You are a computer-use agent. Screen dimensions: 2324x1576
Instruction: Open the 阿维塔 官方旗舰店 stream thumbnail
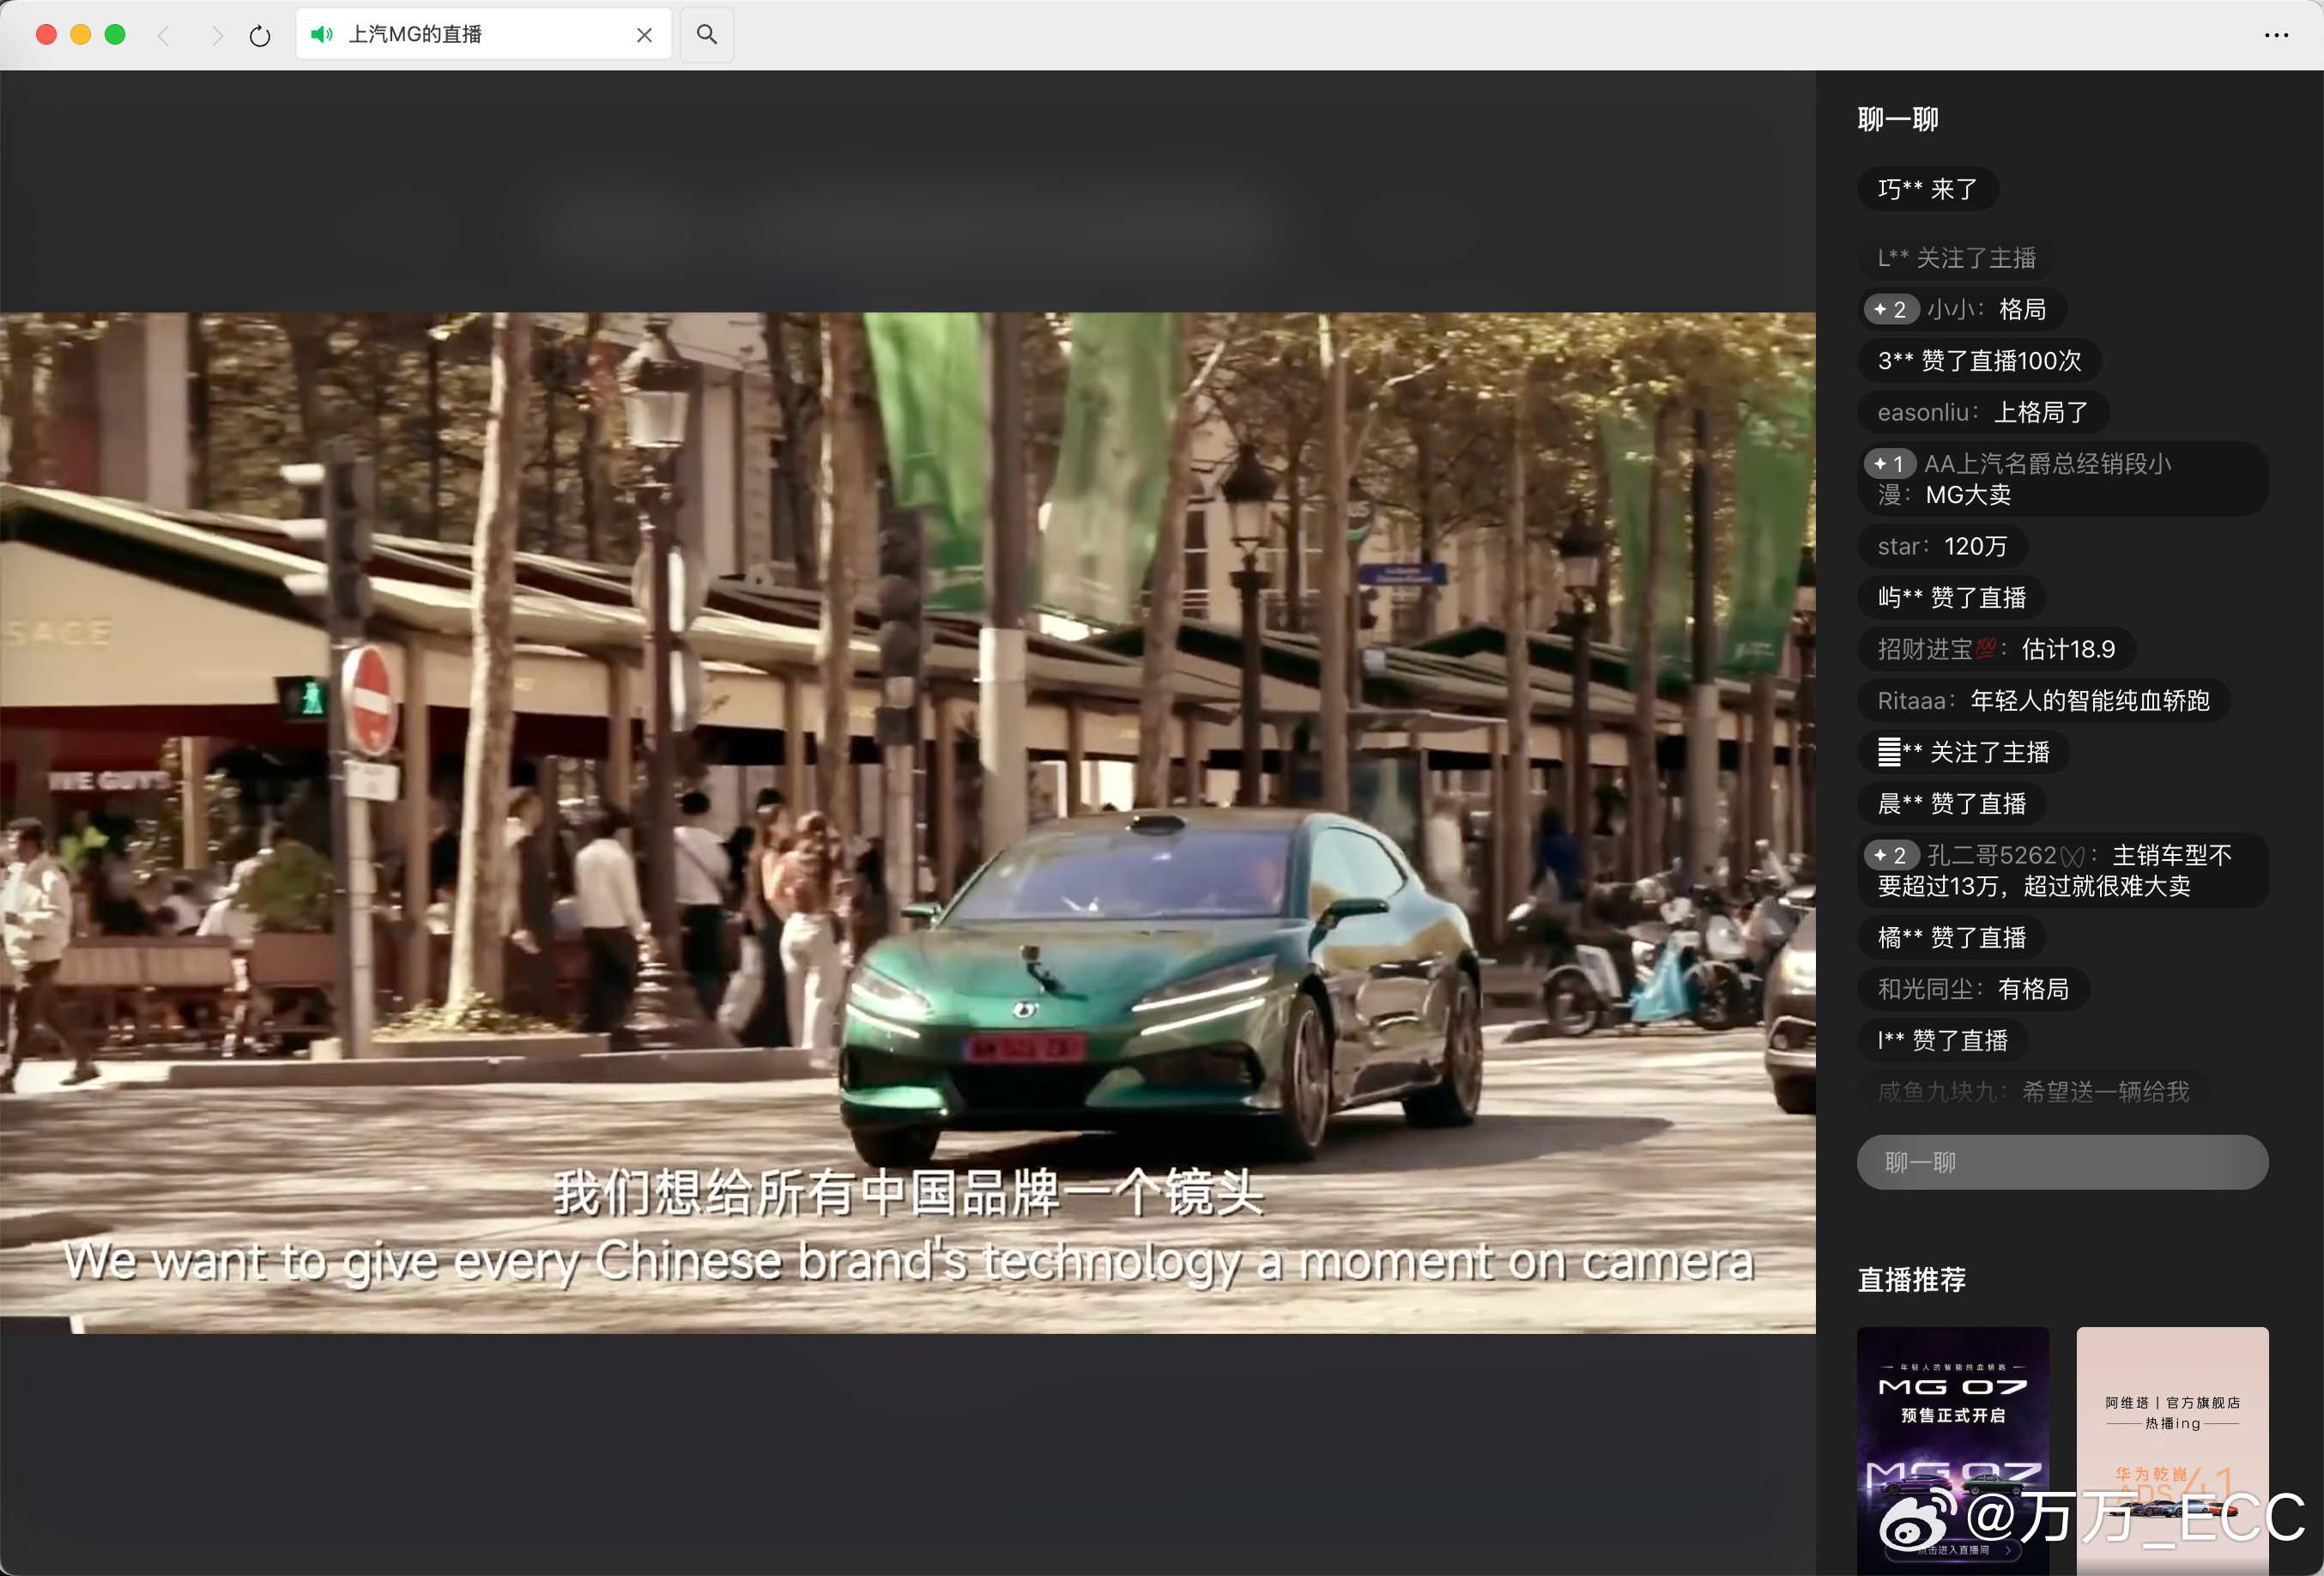2172,1450
